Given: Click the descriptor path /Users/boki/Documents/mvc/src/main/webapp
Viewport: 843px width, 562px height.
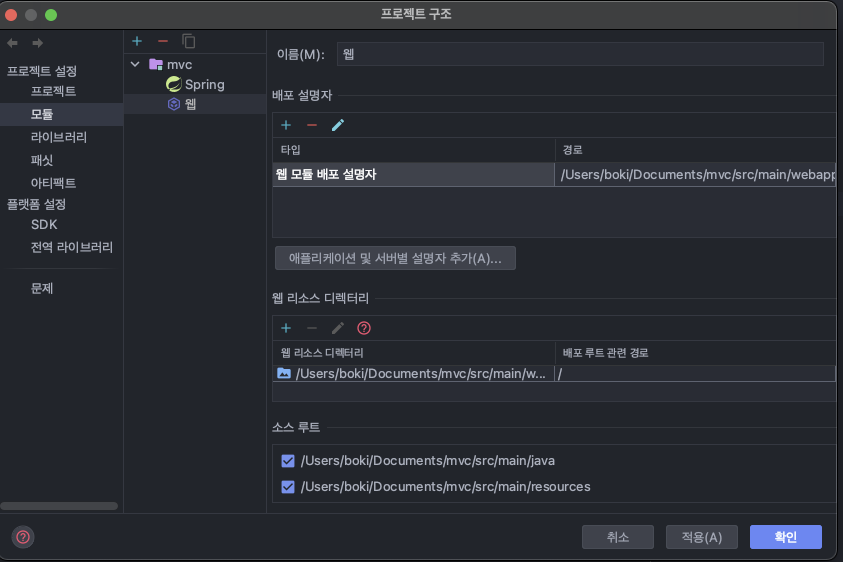Looking at the screenshot, I should [697, 174].
